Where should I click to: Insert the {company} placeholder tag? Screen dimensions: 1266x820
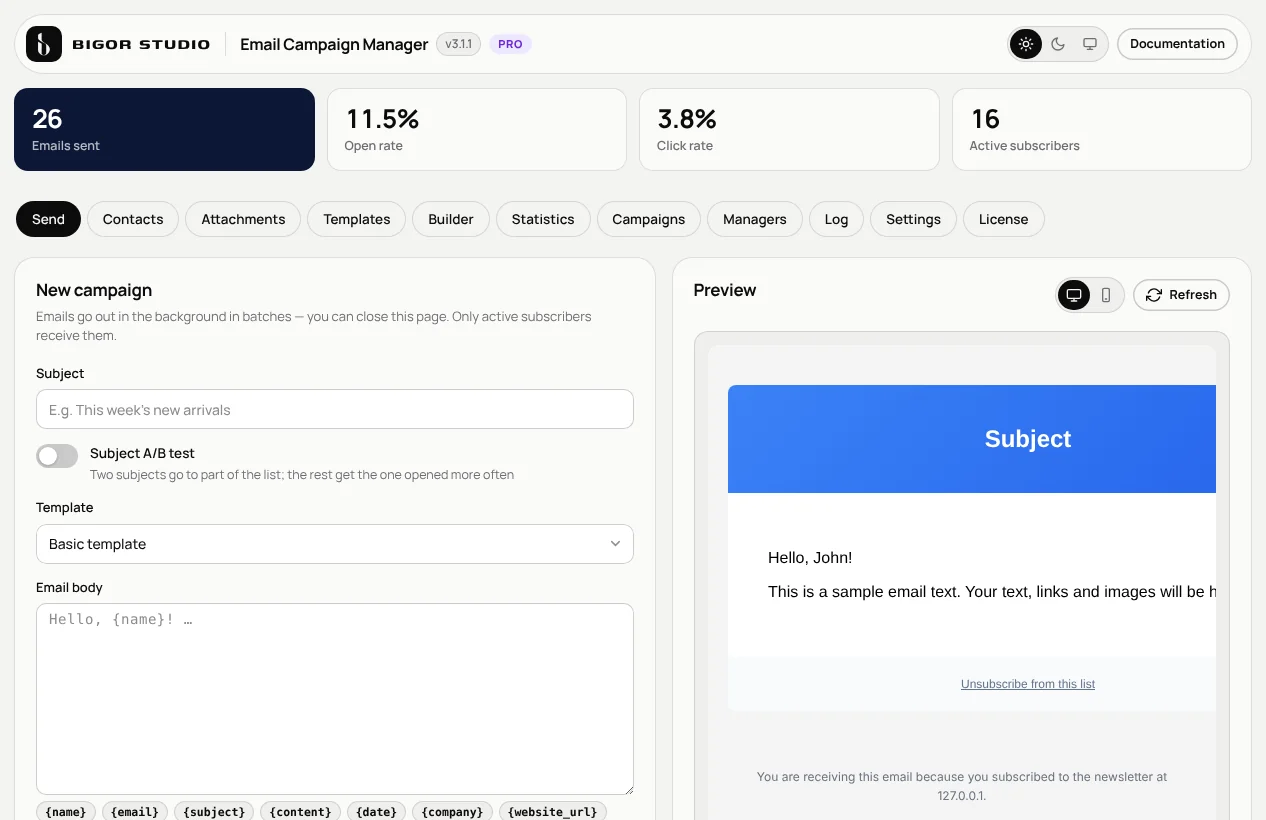tap(453, 811)
